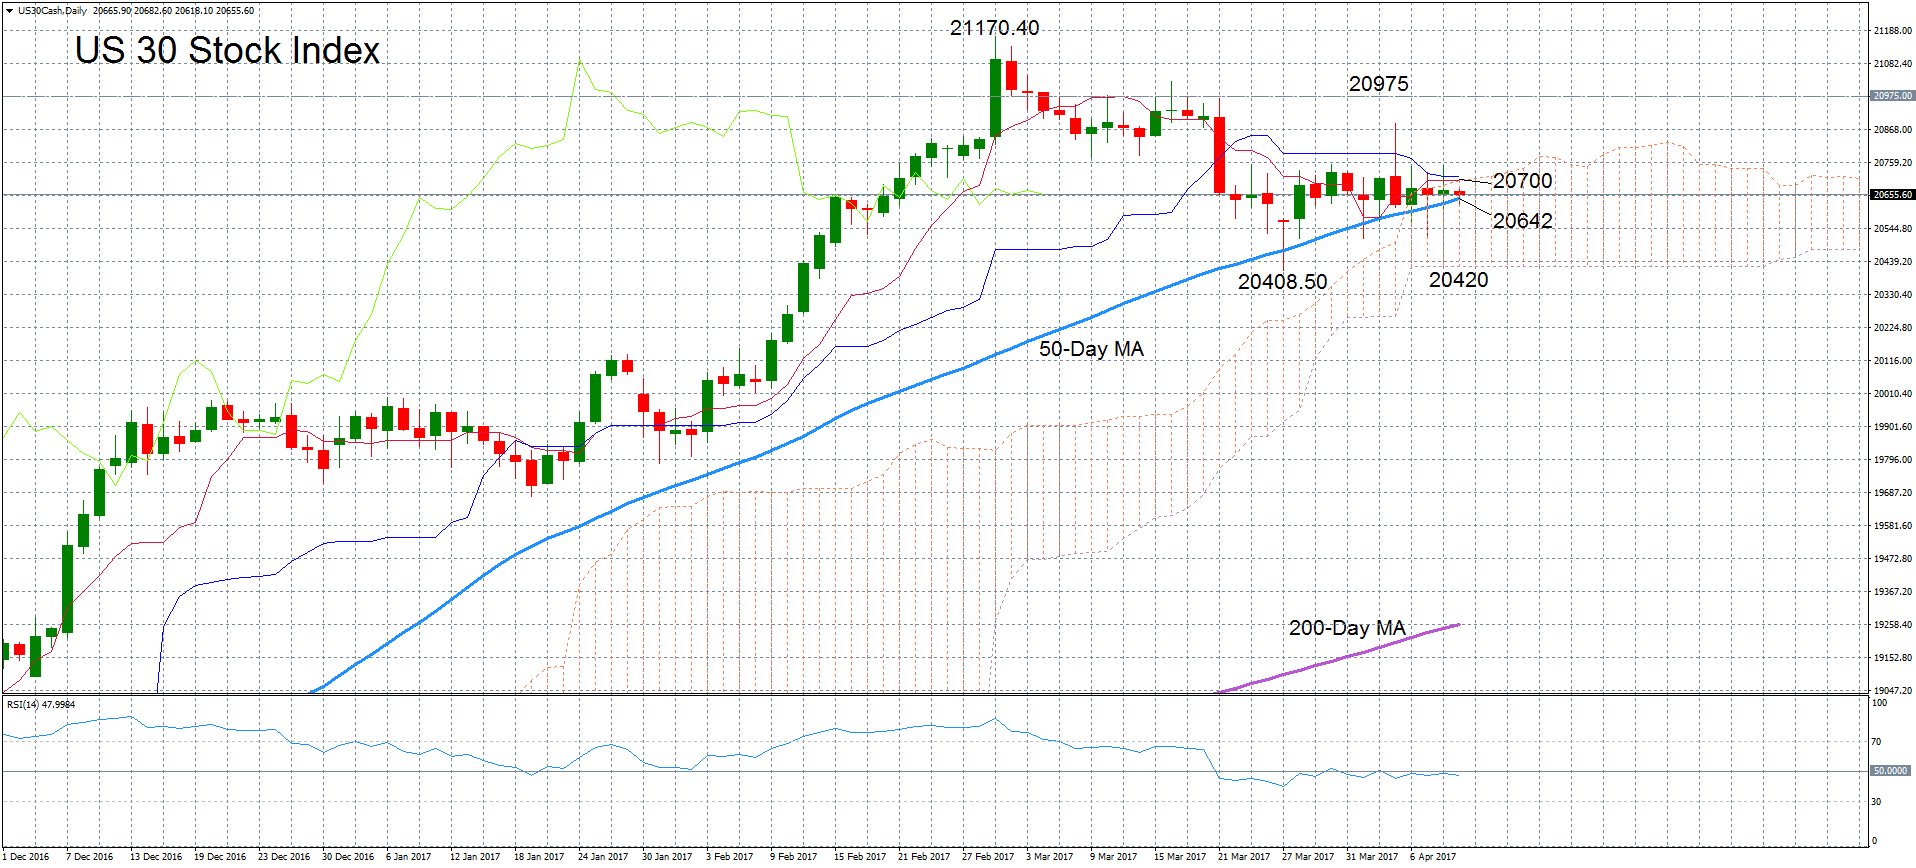Click the '31 Mar 2017' date label
The image size is (1916, 868).
1372,857
